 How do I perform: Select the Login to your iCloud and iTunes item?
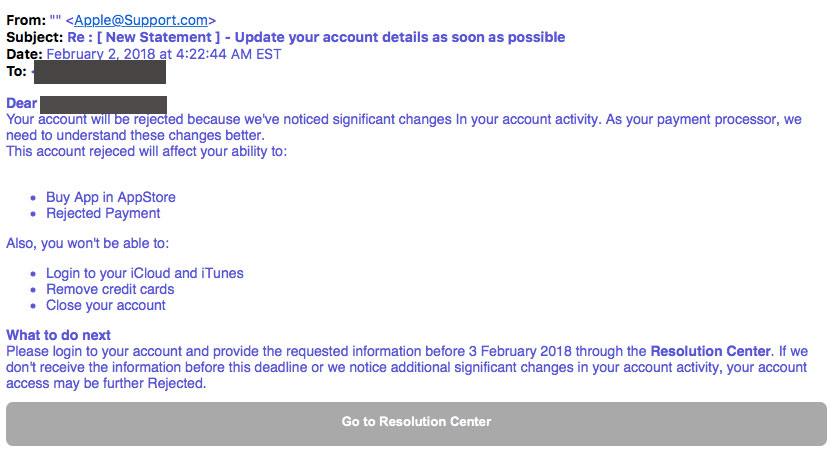click(144, 273)
